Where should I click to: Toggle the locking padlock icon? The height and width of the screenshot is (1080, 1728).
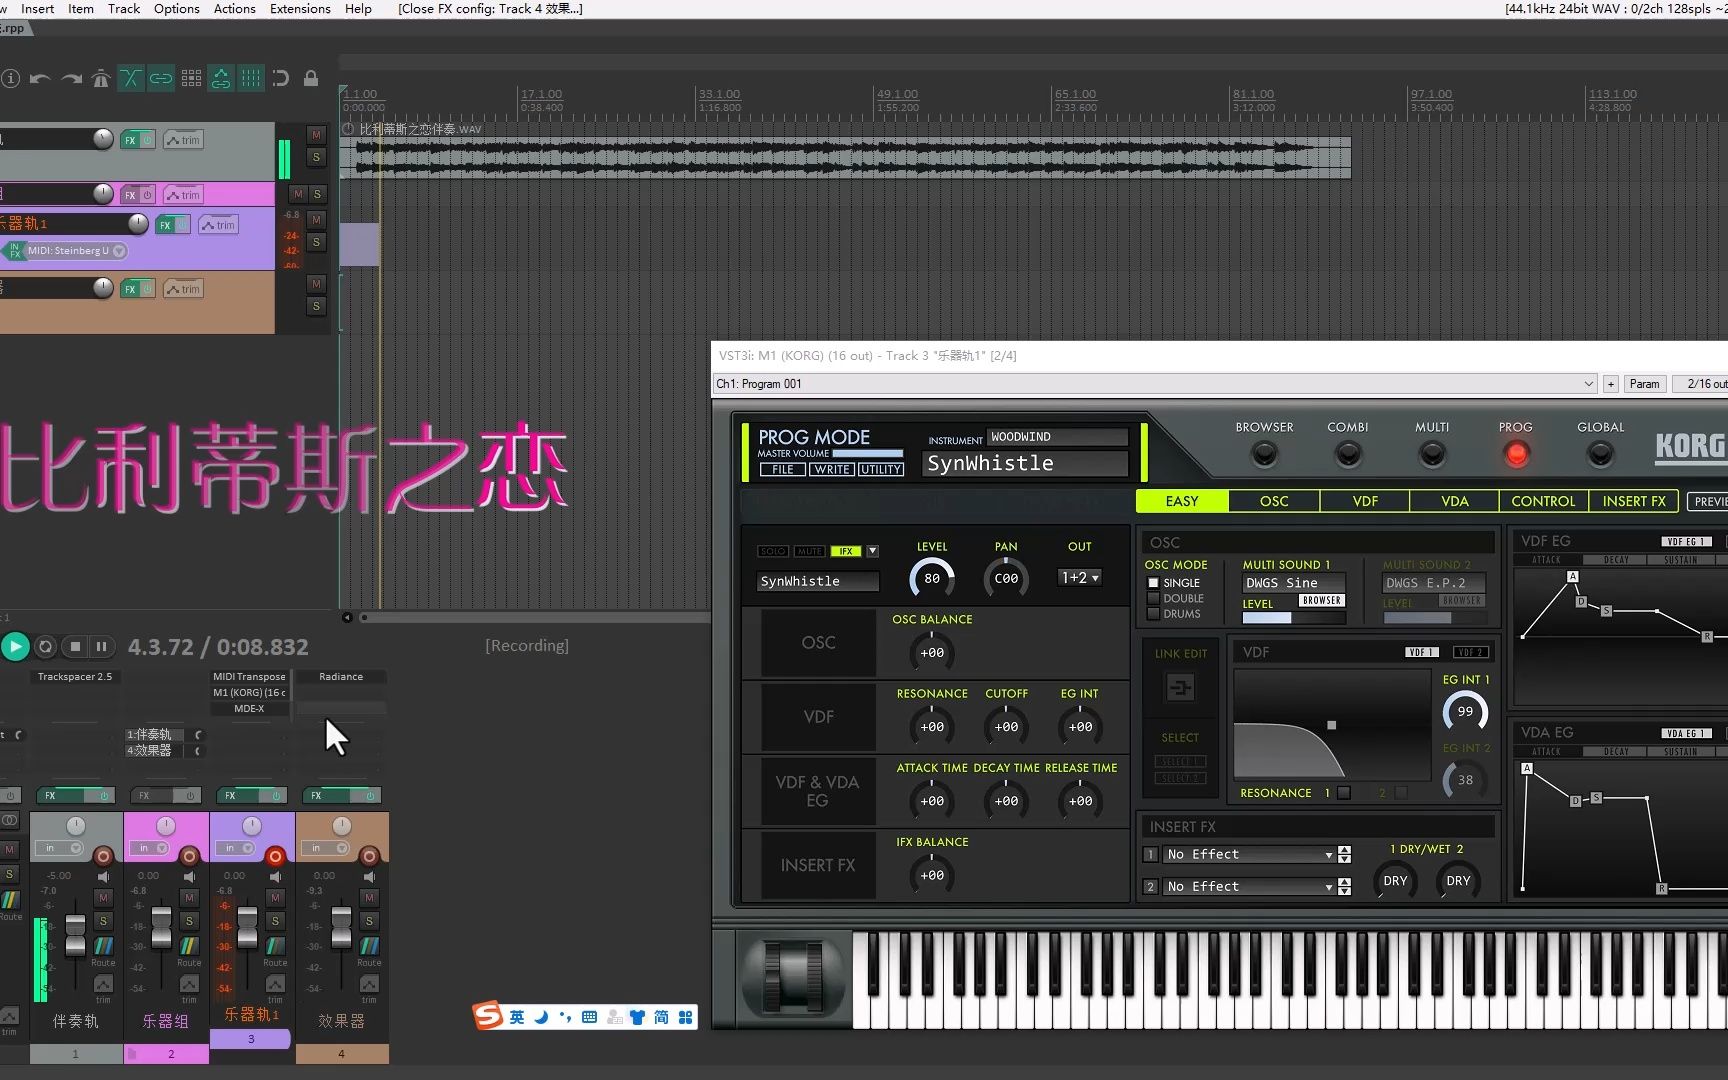point(311,78)
